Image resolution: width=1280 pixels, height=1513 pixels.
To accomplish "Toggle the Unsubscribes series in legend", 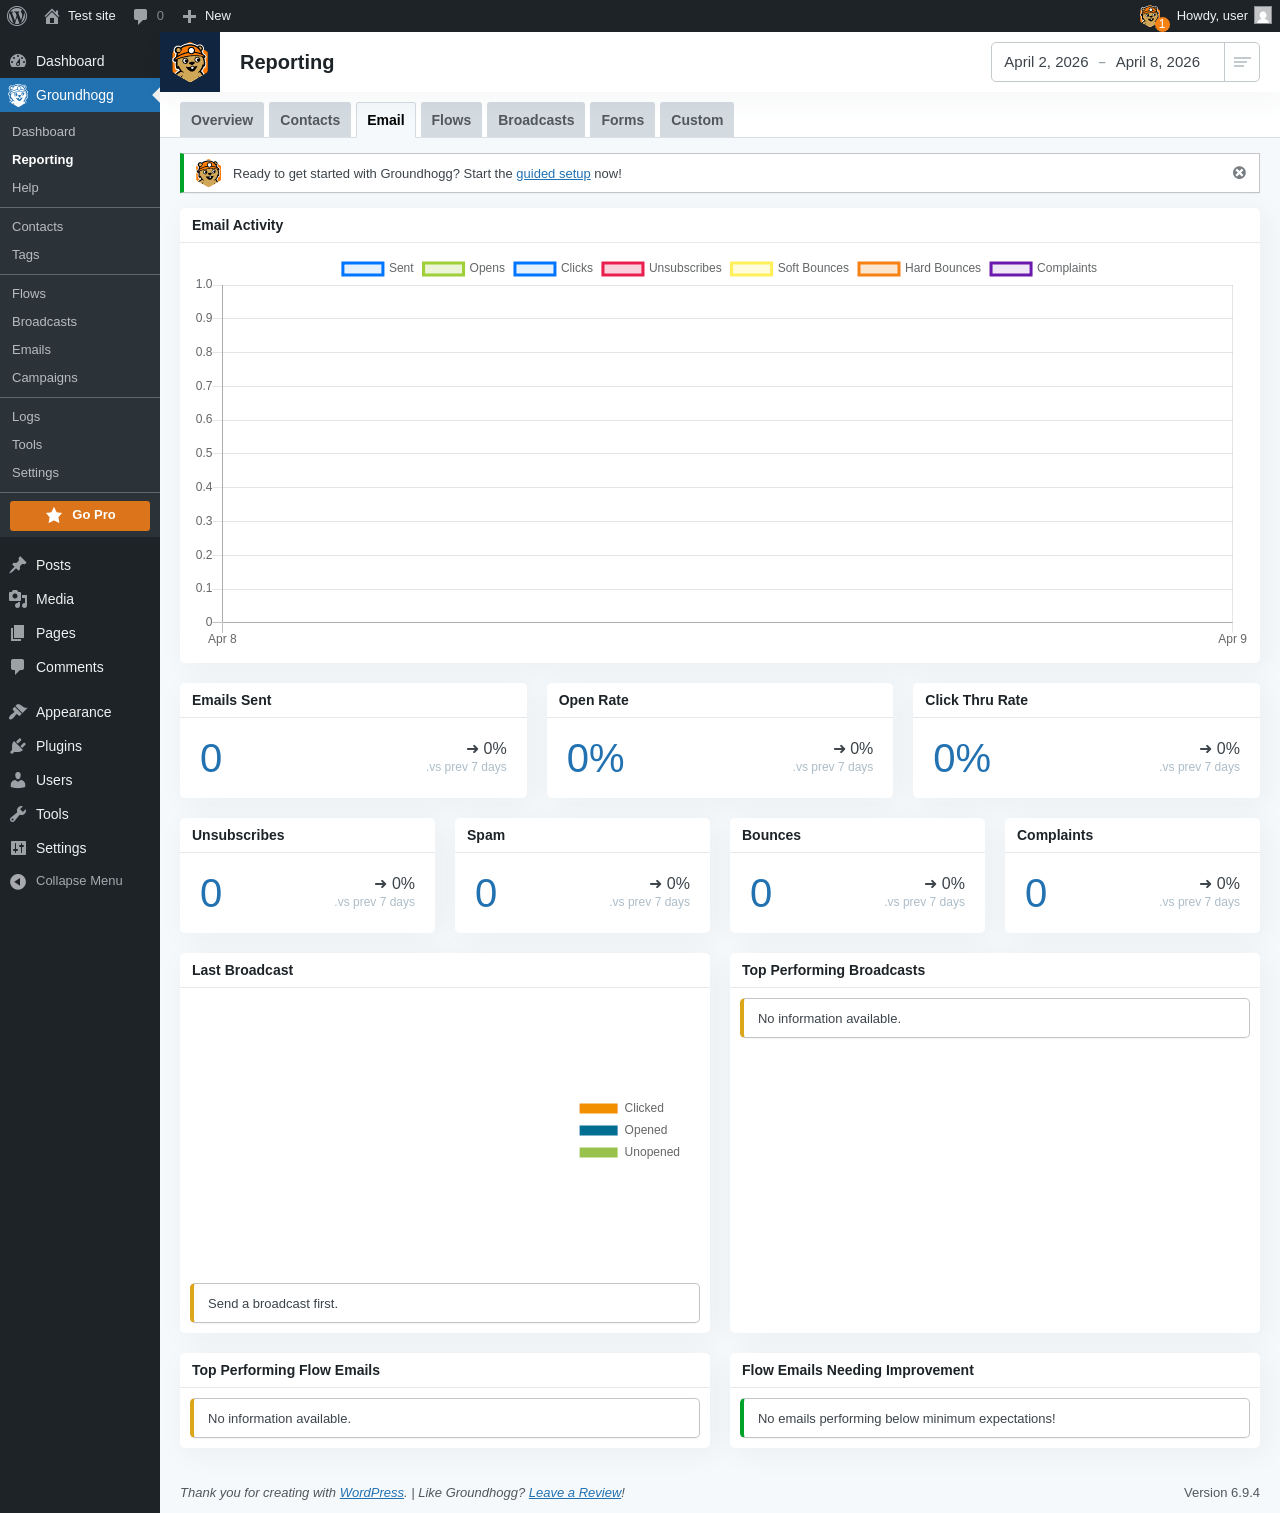I will click(662, 268).
